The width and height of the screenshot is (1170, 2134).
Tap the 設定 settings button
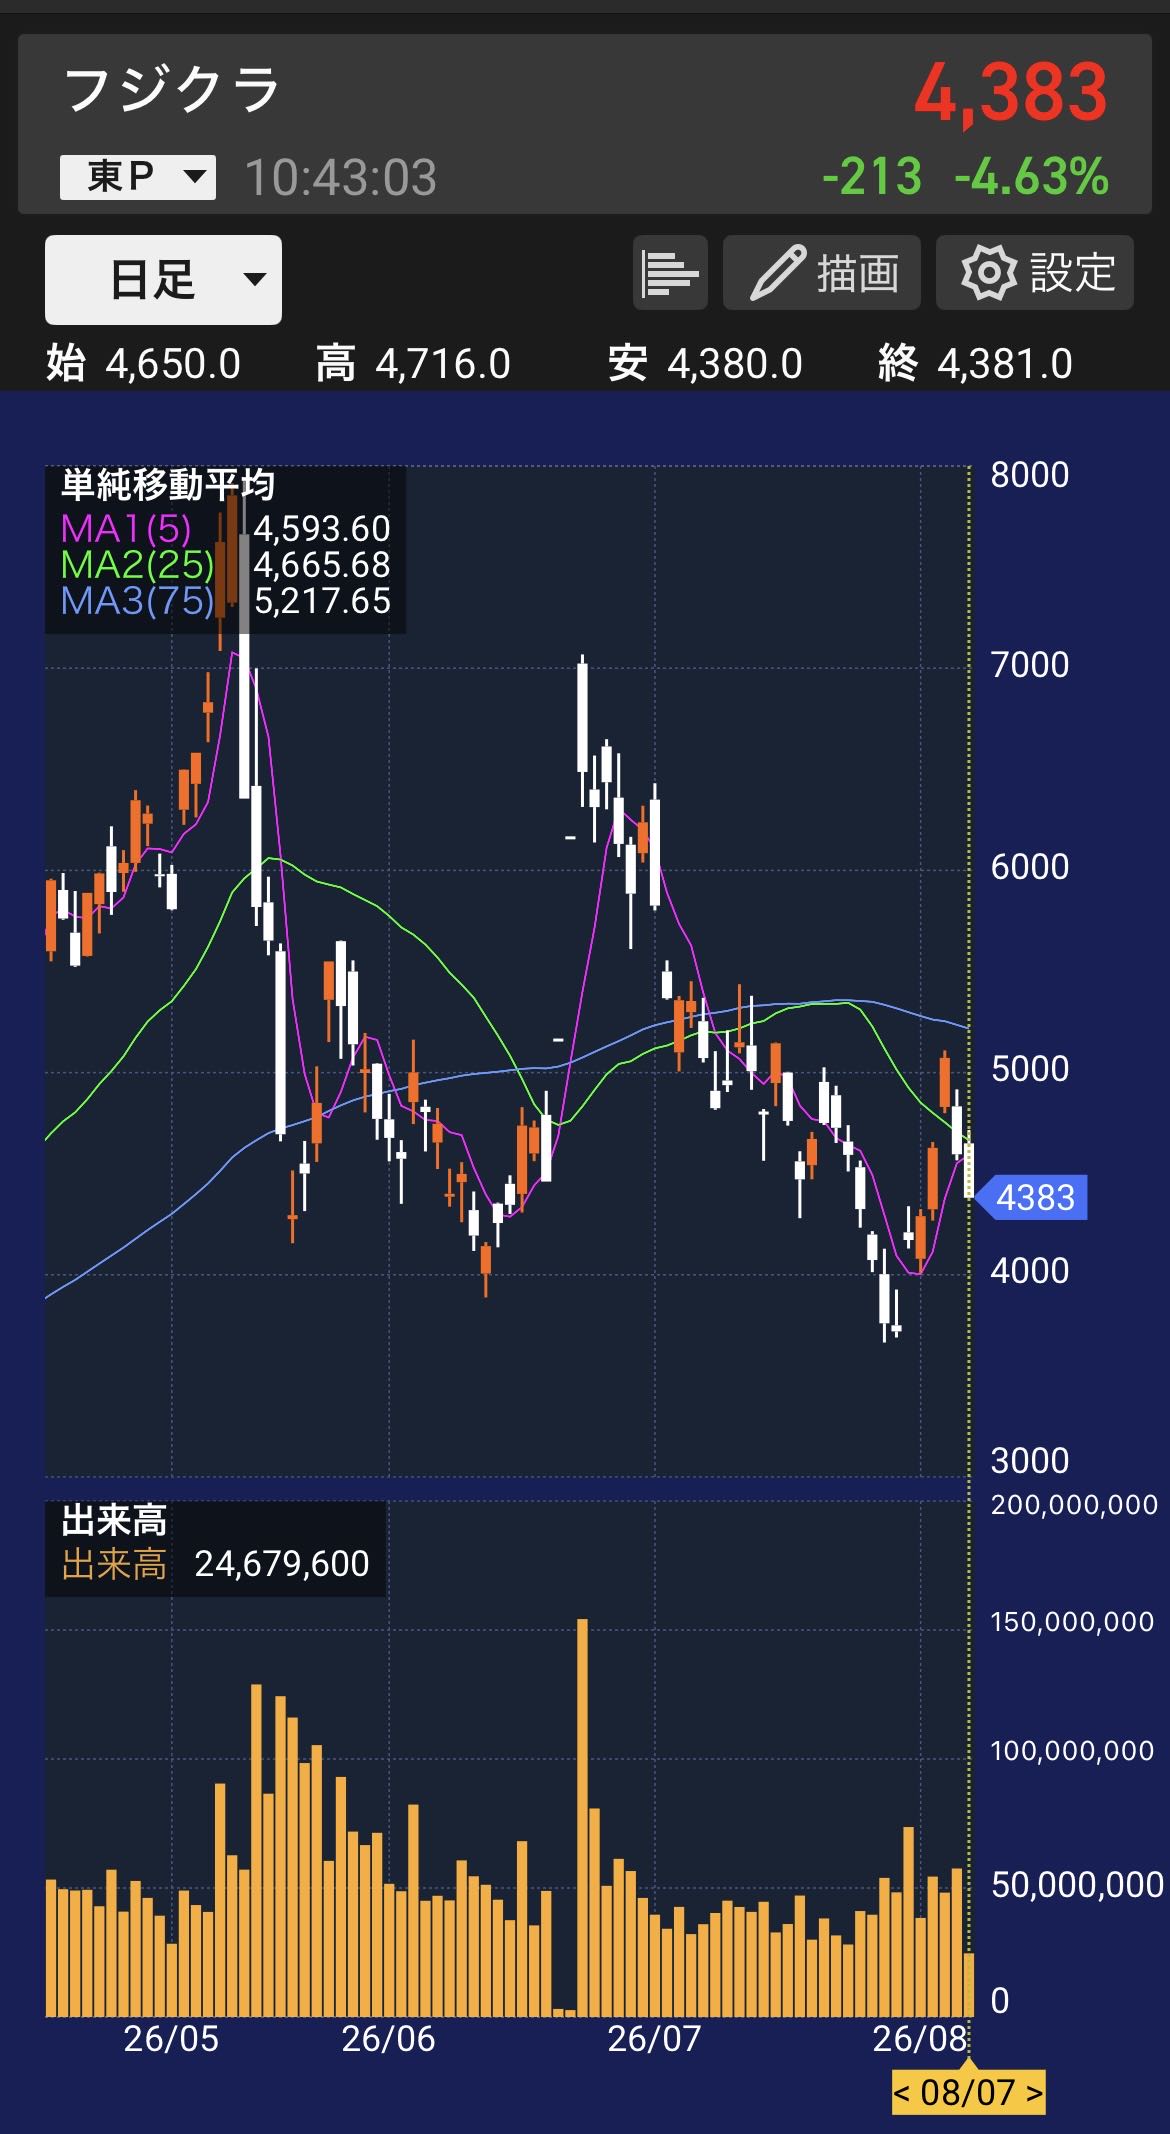[1035, 273]
